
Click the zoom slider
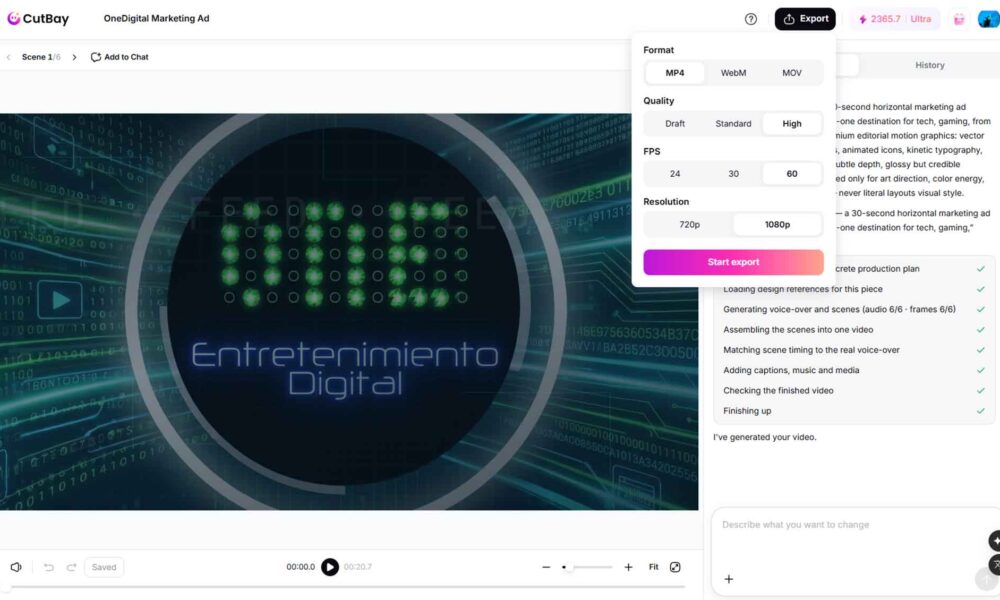pyautogui.click(x=587, y=567)
